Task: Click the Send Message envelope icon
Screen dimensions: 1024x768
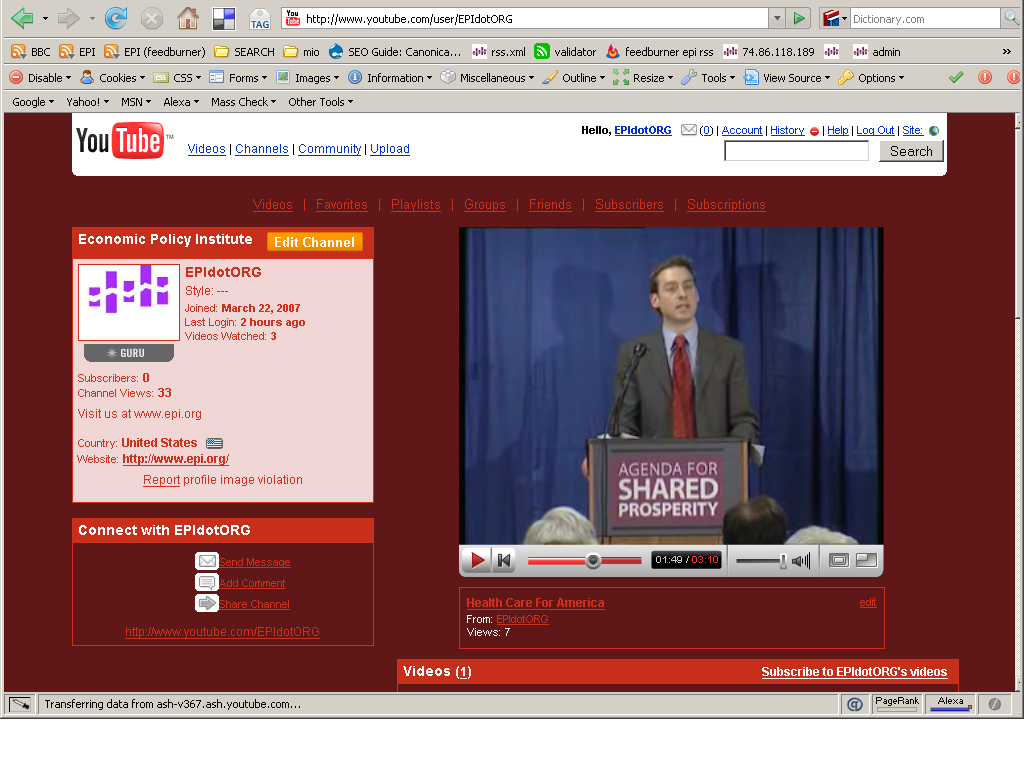Action: 206,561
